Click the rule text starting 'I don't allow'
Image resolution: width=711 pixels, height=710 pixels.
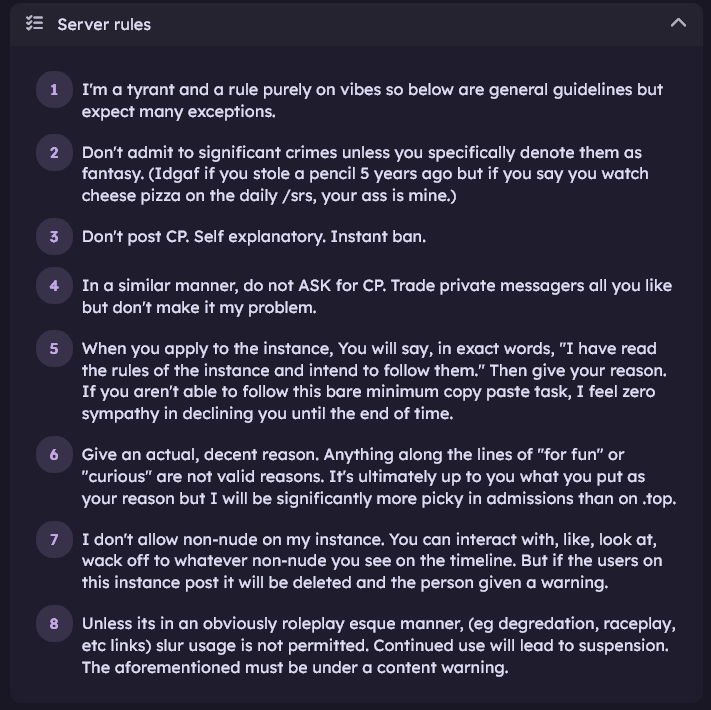pos(372,560)
